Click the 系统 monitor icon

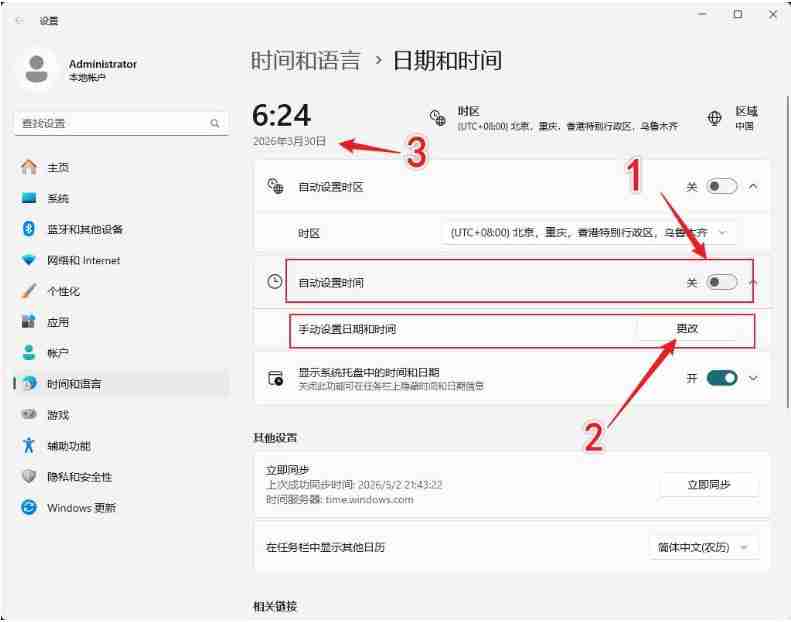point(29,198)
